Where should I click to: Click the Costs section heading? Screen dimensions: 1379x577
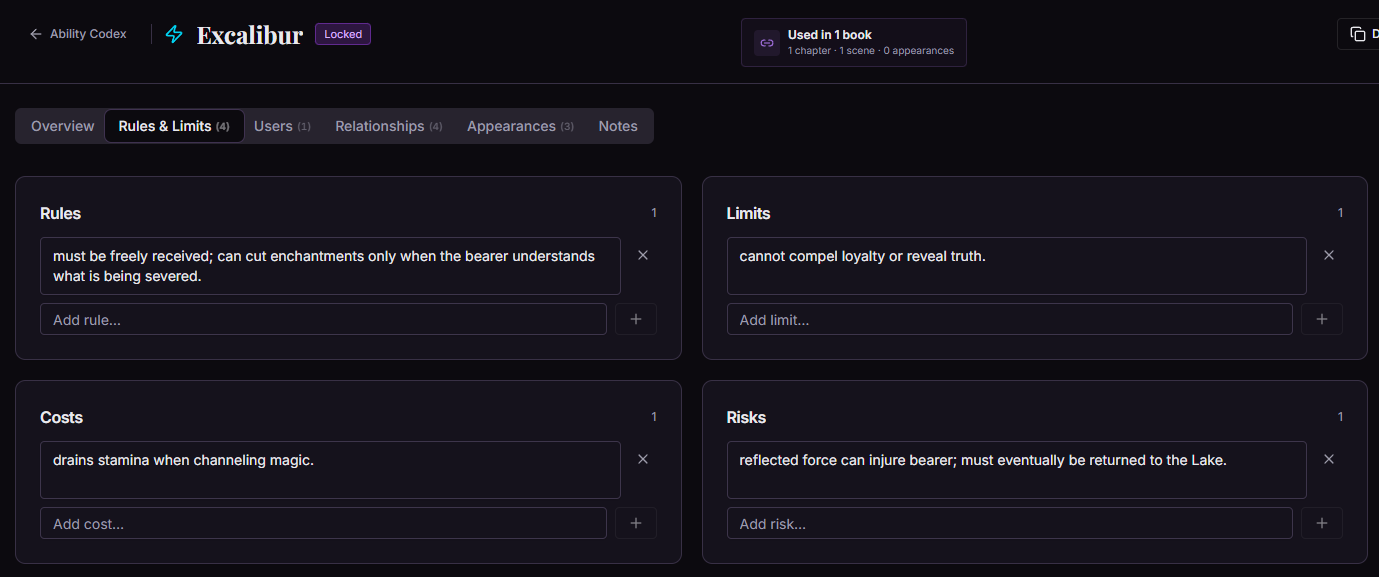click(x=61, y=417)
